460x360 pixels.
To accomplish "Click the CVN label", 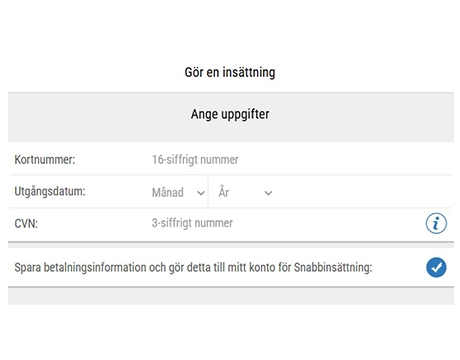I will click(x=26, y=224).
